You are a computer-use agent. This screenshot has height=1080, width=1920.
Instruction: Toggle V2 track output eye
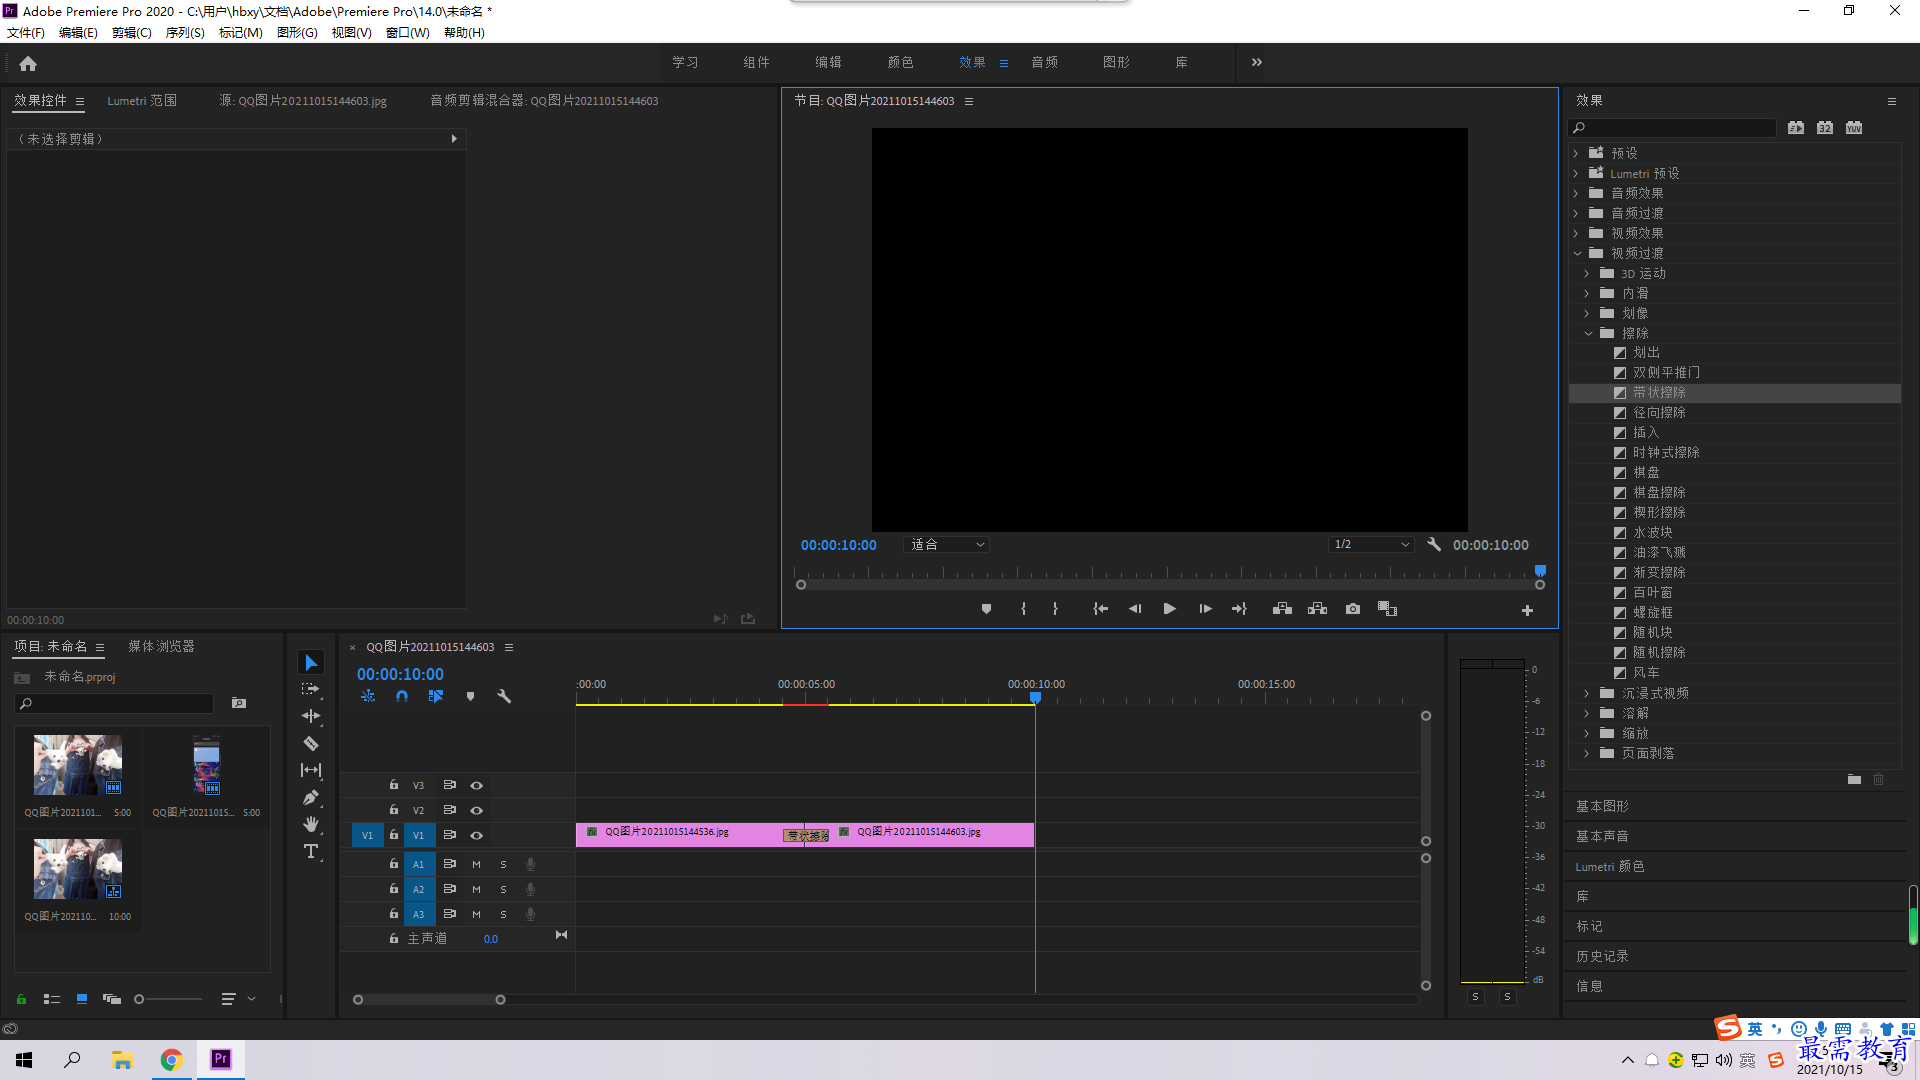477,810
